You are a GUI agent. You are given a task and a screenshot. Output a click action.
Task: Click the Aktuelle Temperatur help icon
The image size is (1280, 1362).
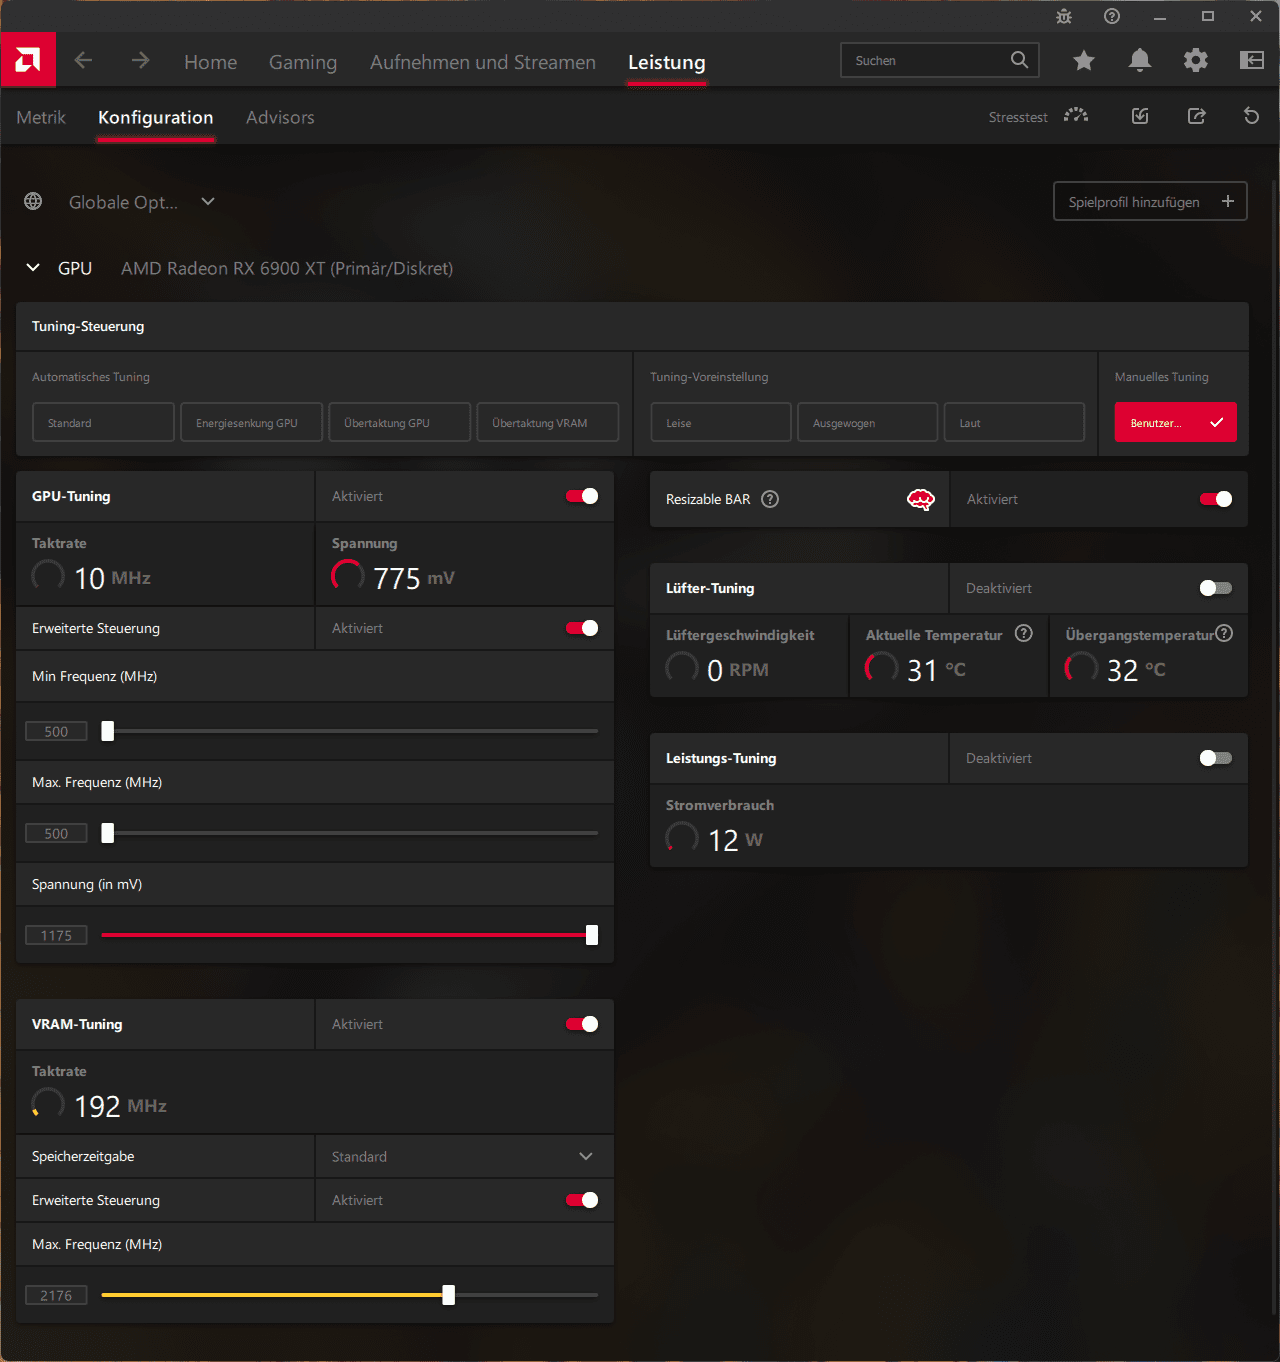(x=1024, y=633)
